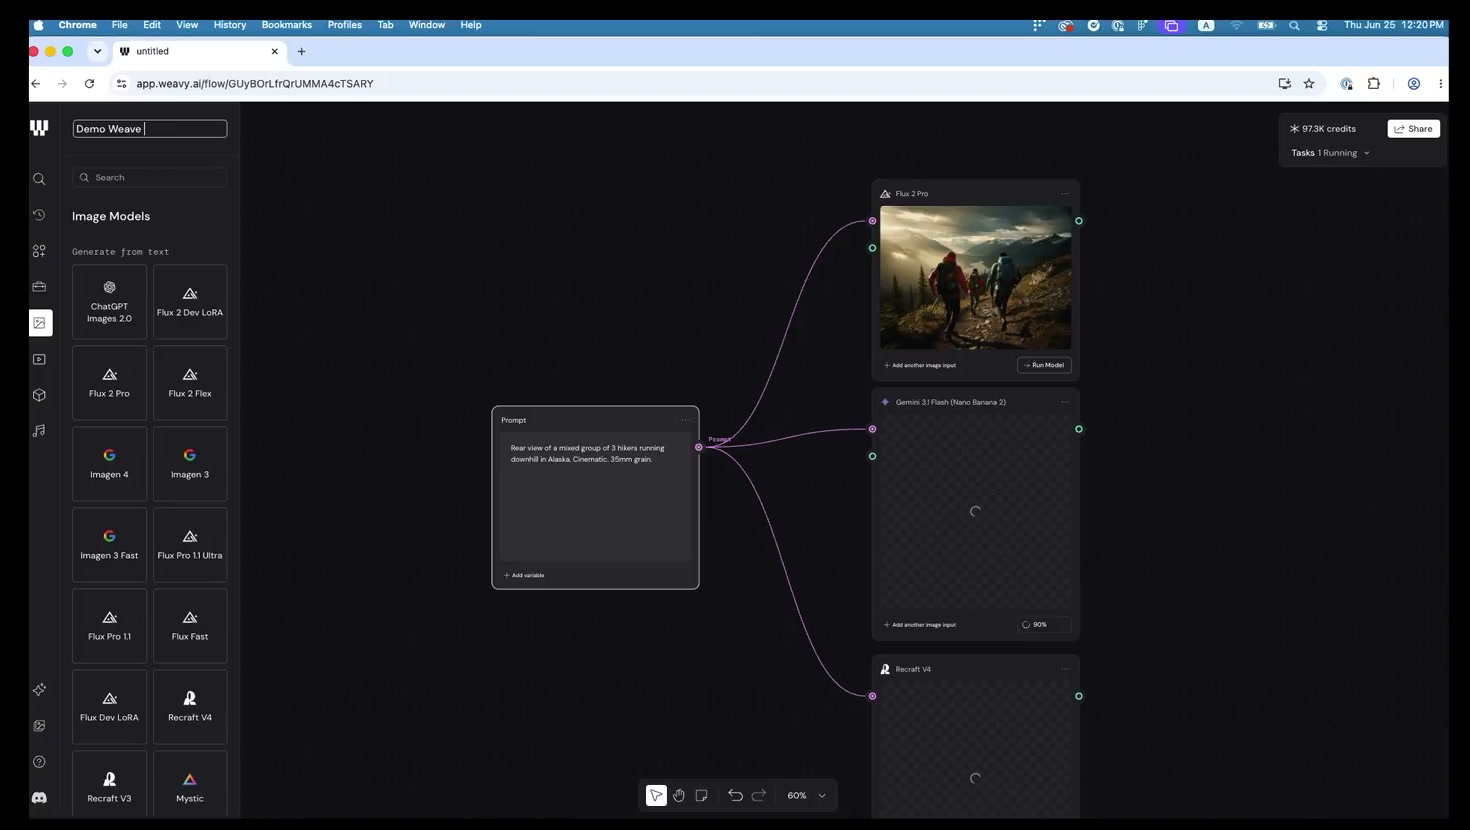Click Run Model on Flux 2 Pro
The height and width of the screenshot is (830, 1470).
(x=1044, y=365)
